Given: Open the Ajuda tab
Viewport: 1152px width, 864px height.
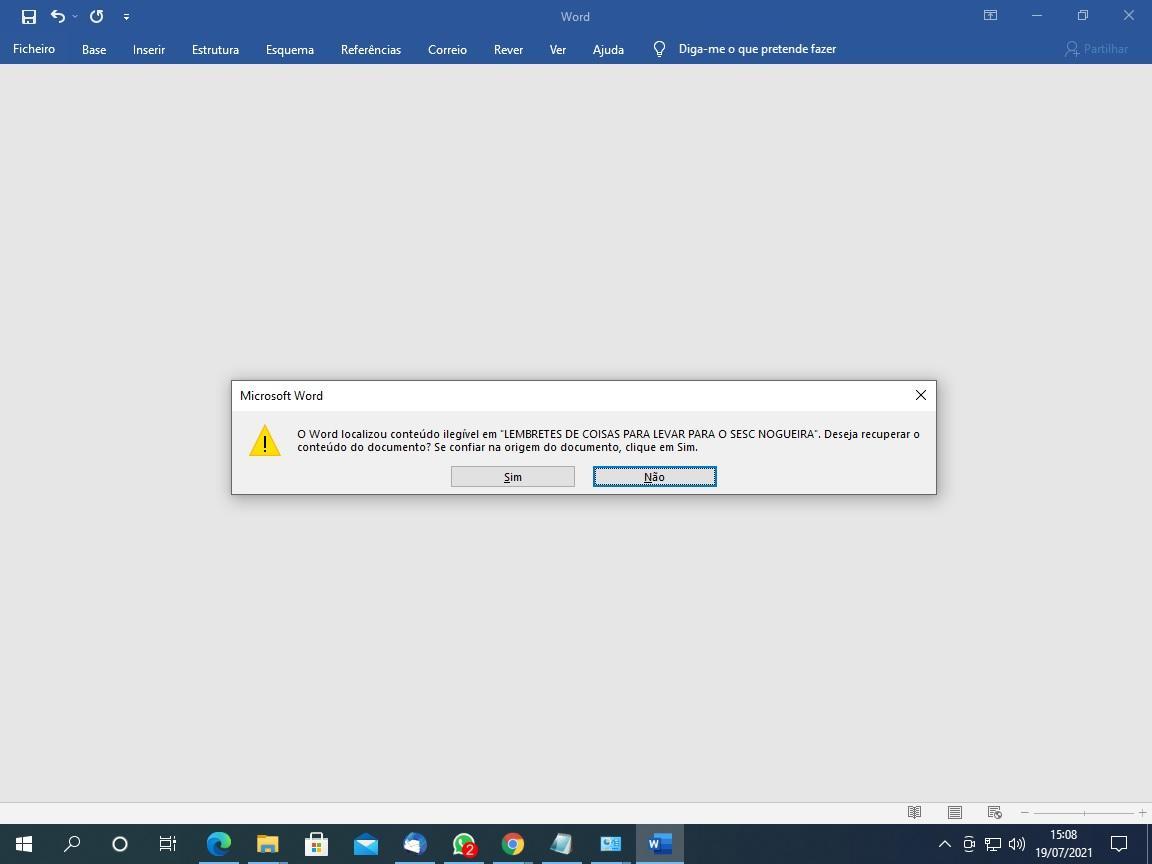Looking at the screenshot, I should pyautogui.click(x=608, y=49).
